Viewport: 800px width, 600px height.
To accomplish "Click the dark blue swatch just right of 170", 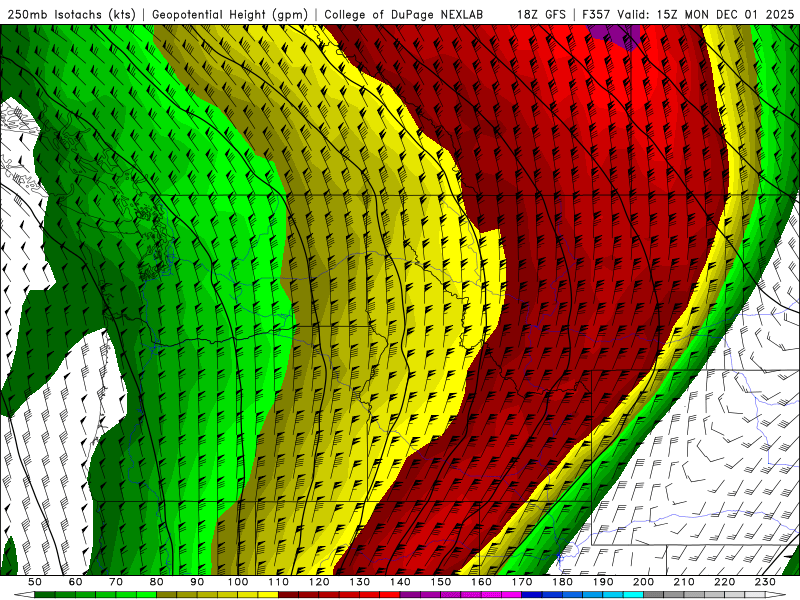I will coord(532,595).
